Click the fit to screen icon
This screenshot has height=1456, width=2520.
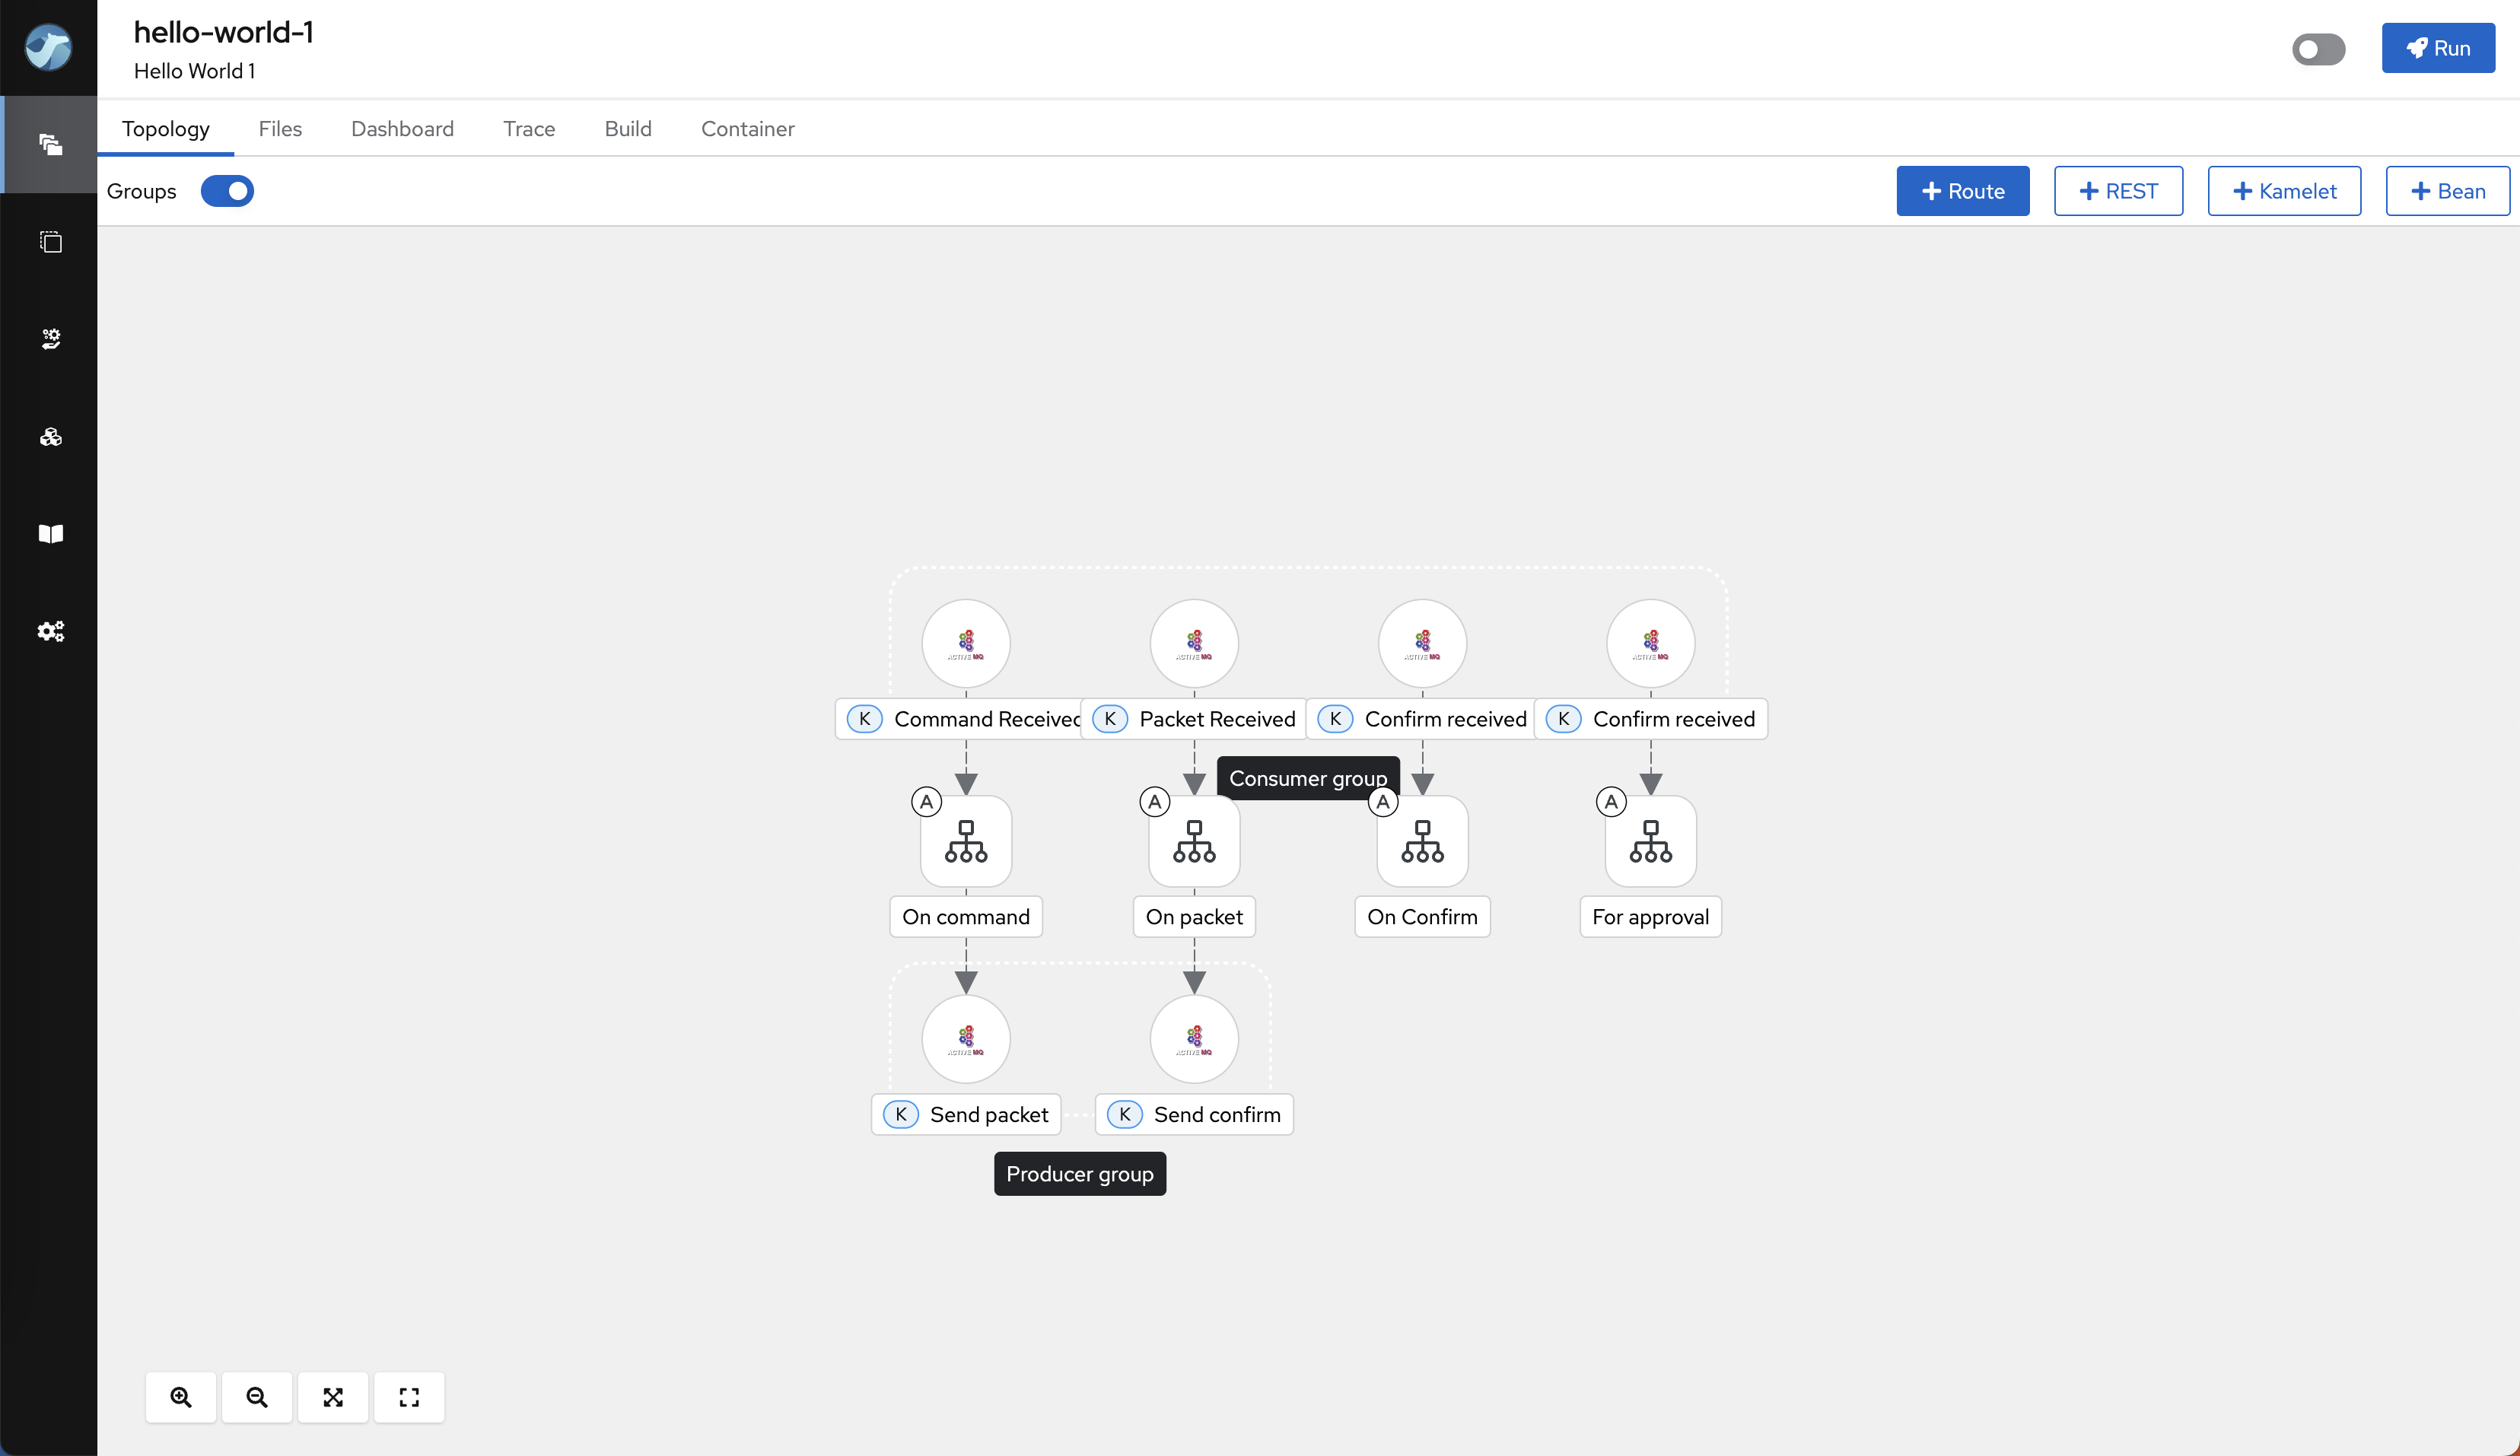click(333, 1397)
